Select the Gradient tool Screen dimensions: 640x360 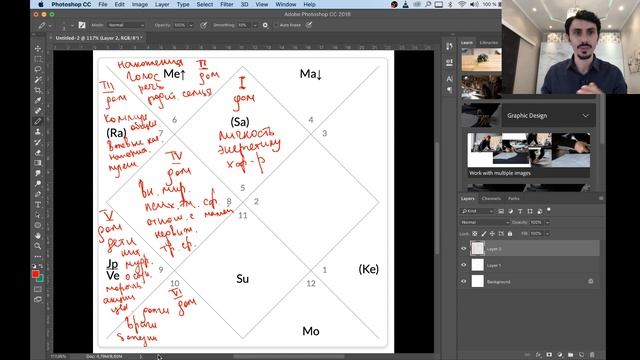(x=38, y=163)
